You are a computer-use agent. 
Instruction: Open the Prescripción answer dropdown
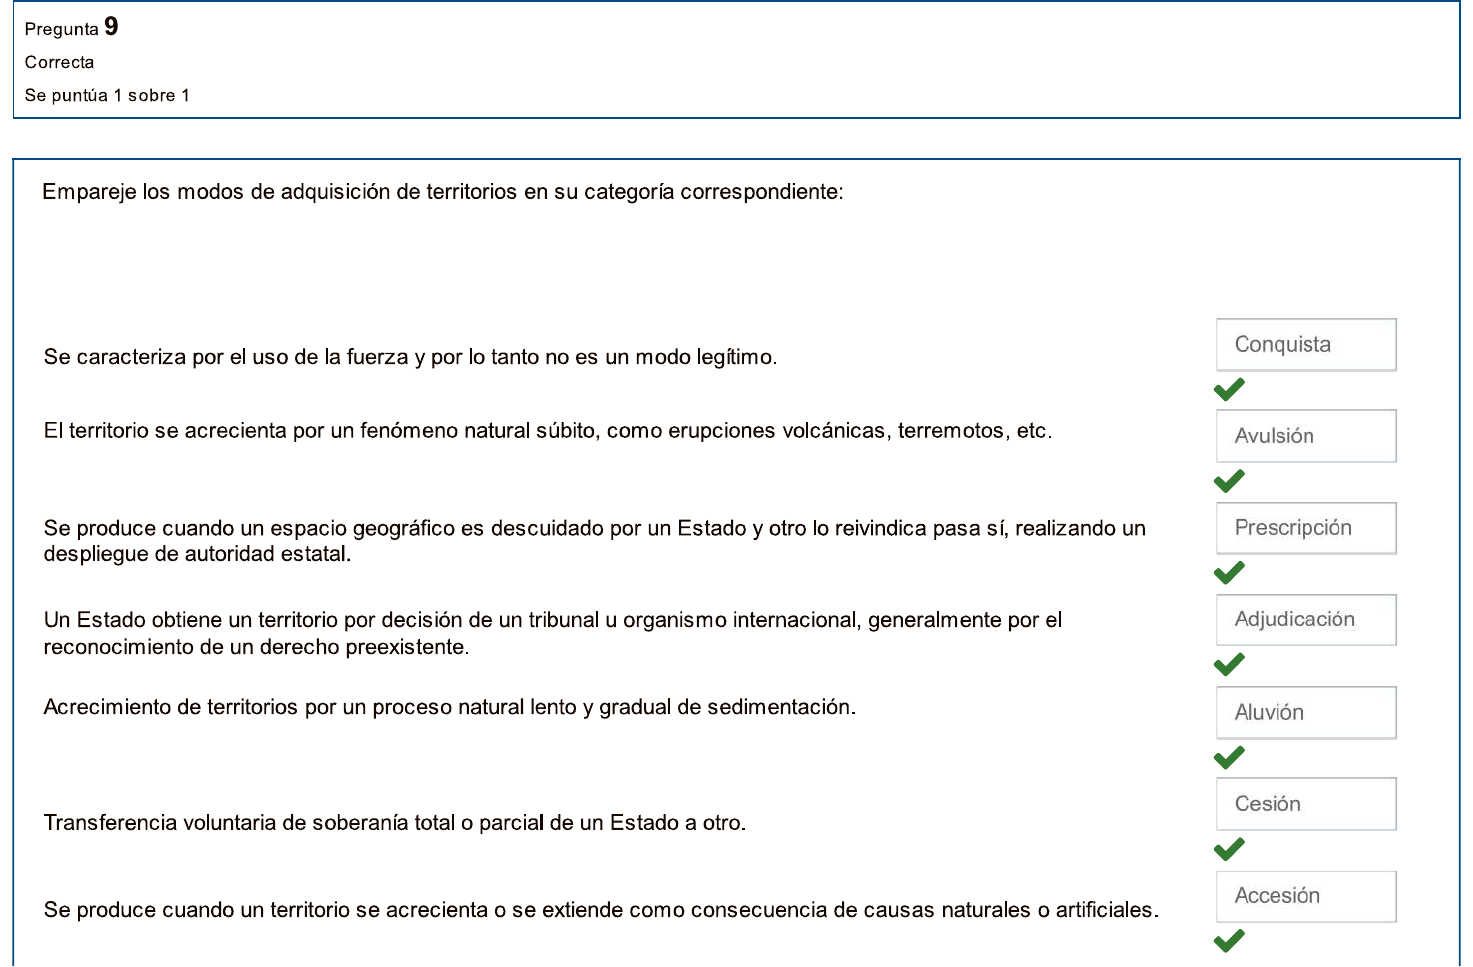[1305, 528]
